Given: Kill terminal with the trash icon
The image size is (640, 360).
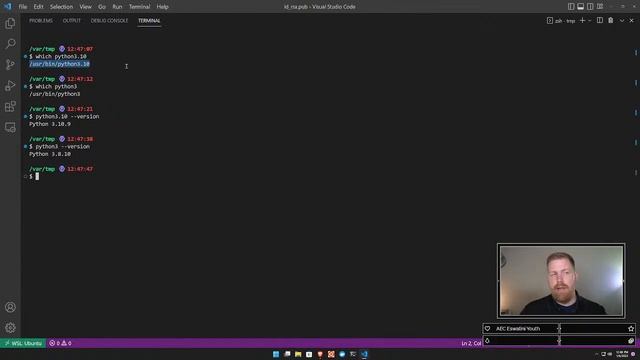Looking at the screenshot, I should (x=611, y=20).
